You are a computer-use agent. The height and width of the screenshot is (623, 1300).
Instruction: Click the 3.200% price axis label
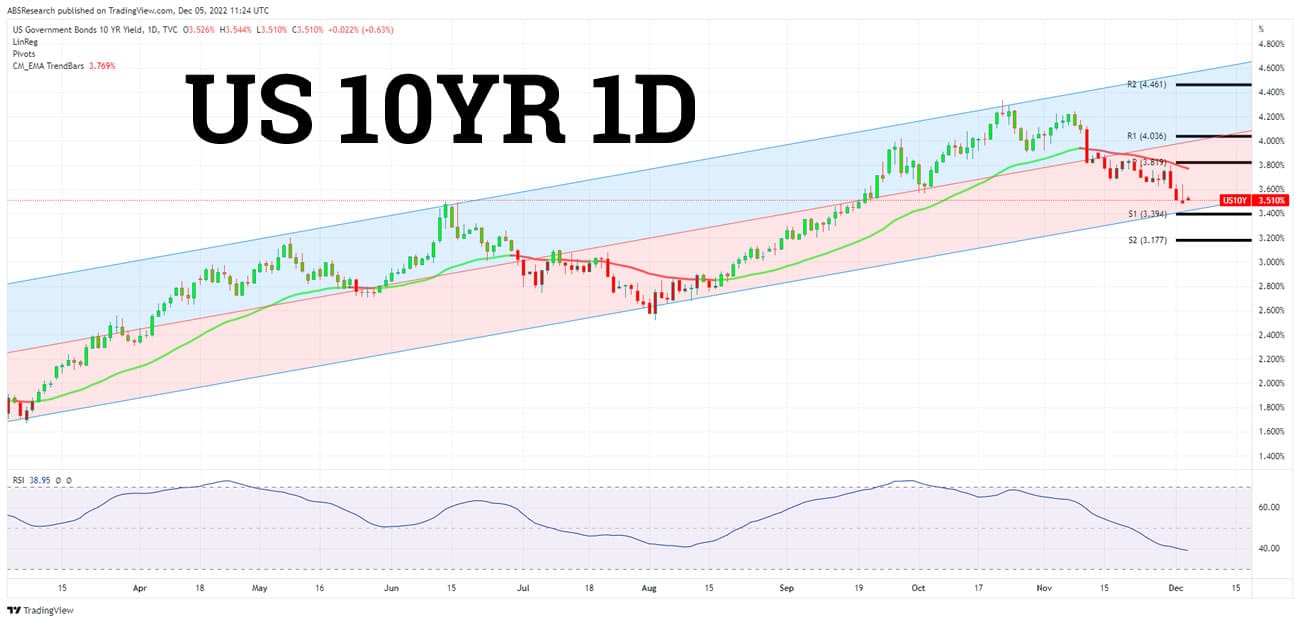(x=1271, y=238)
